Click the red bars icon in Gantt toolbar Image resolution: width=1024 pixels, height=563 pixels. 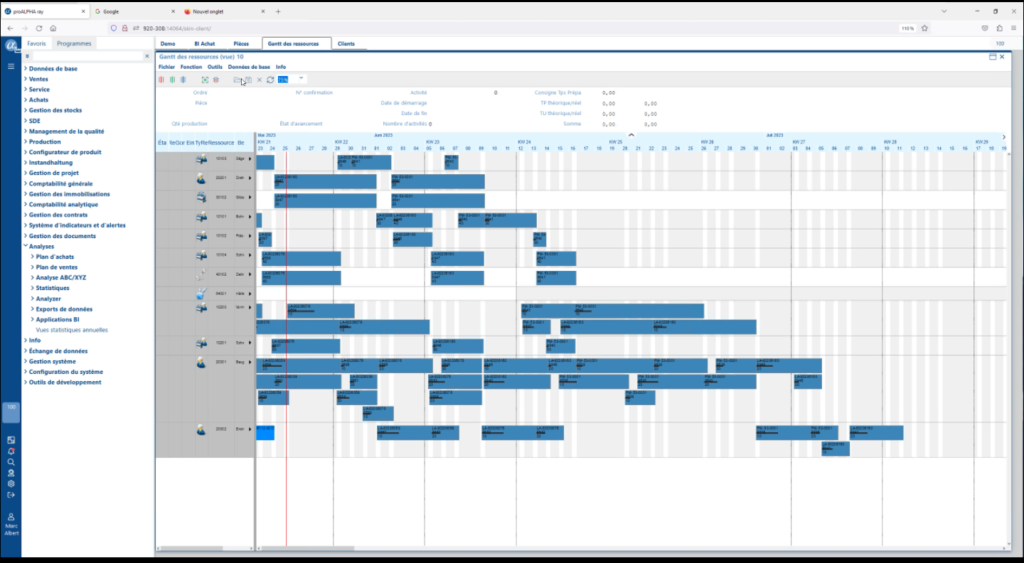point(162,80)
